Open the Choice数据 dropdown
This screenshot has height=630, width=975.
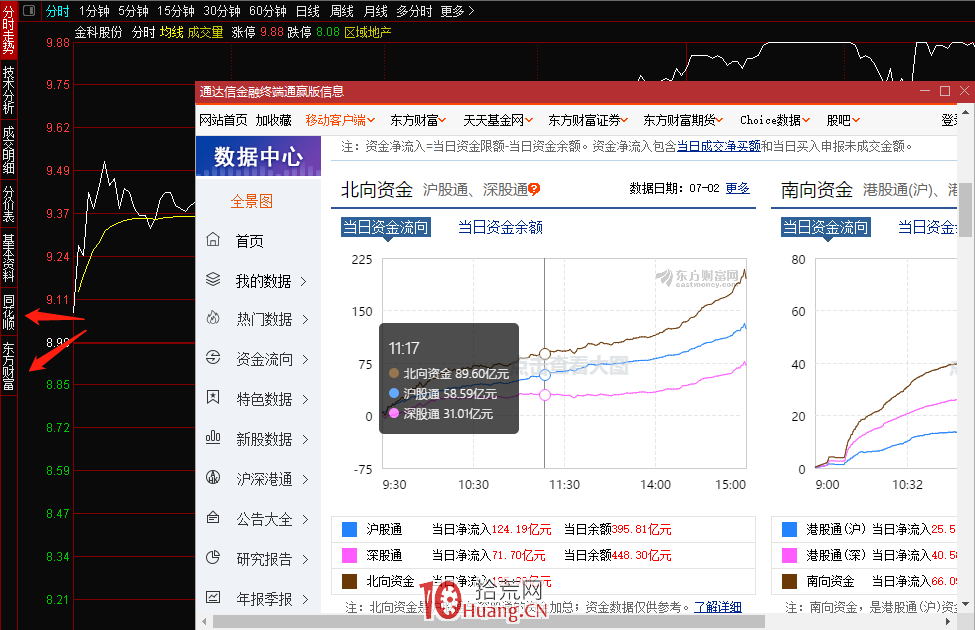(x=775, y=120)
